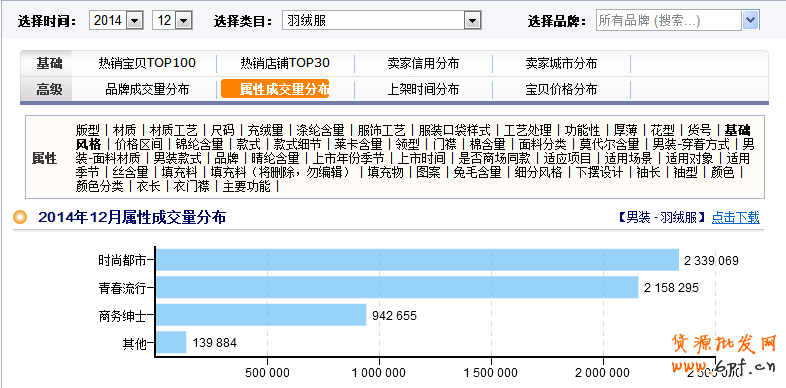Expand the 羽绒服 category dropdown
The width and height of the screenshot is (786, 388).
point(381,21)
